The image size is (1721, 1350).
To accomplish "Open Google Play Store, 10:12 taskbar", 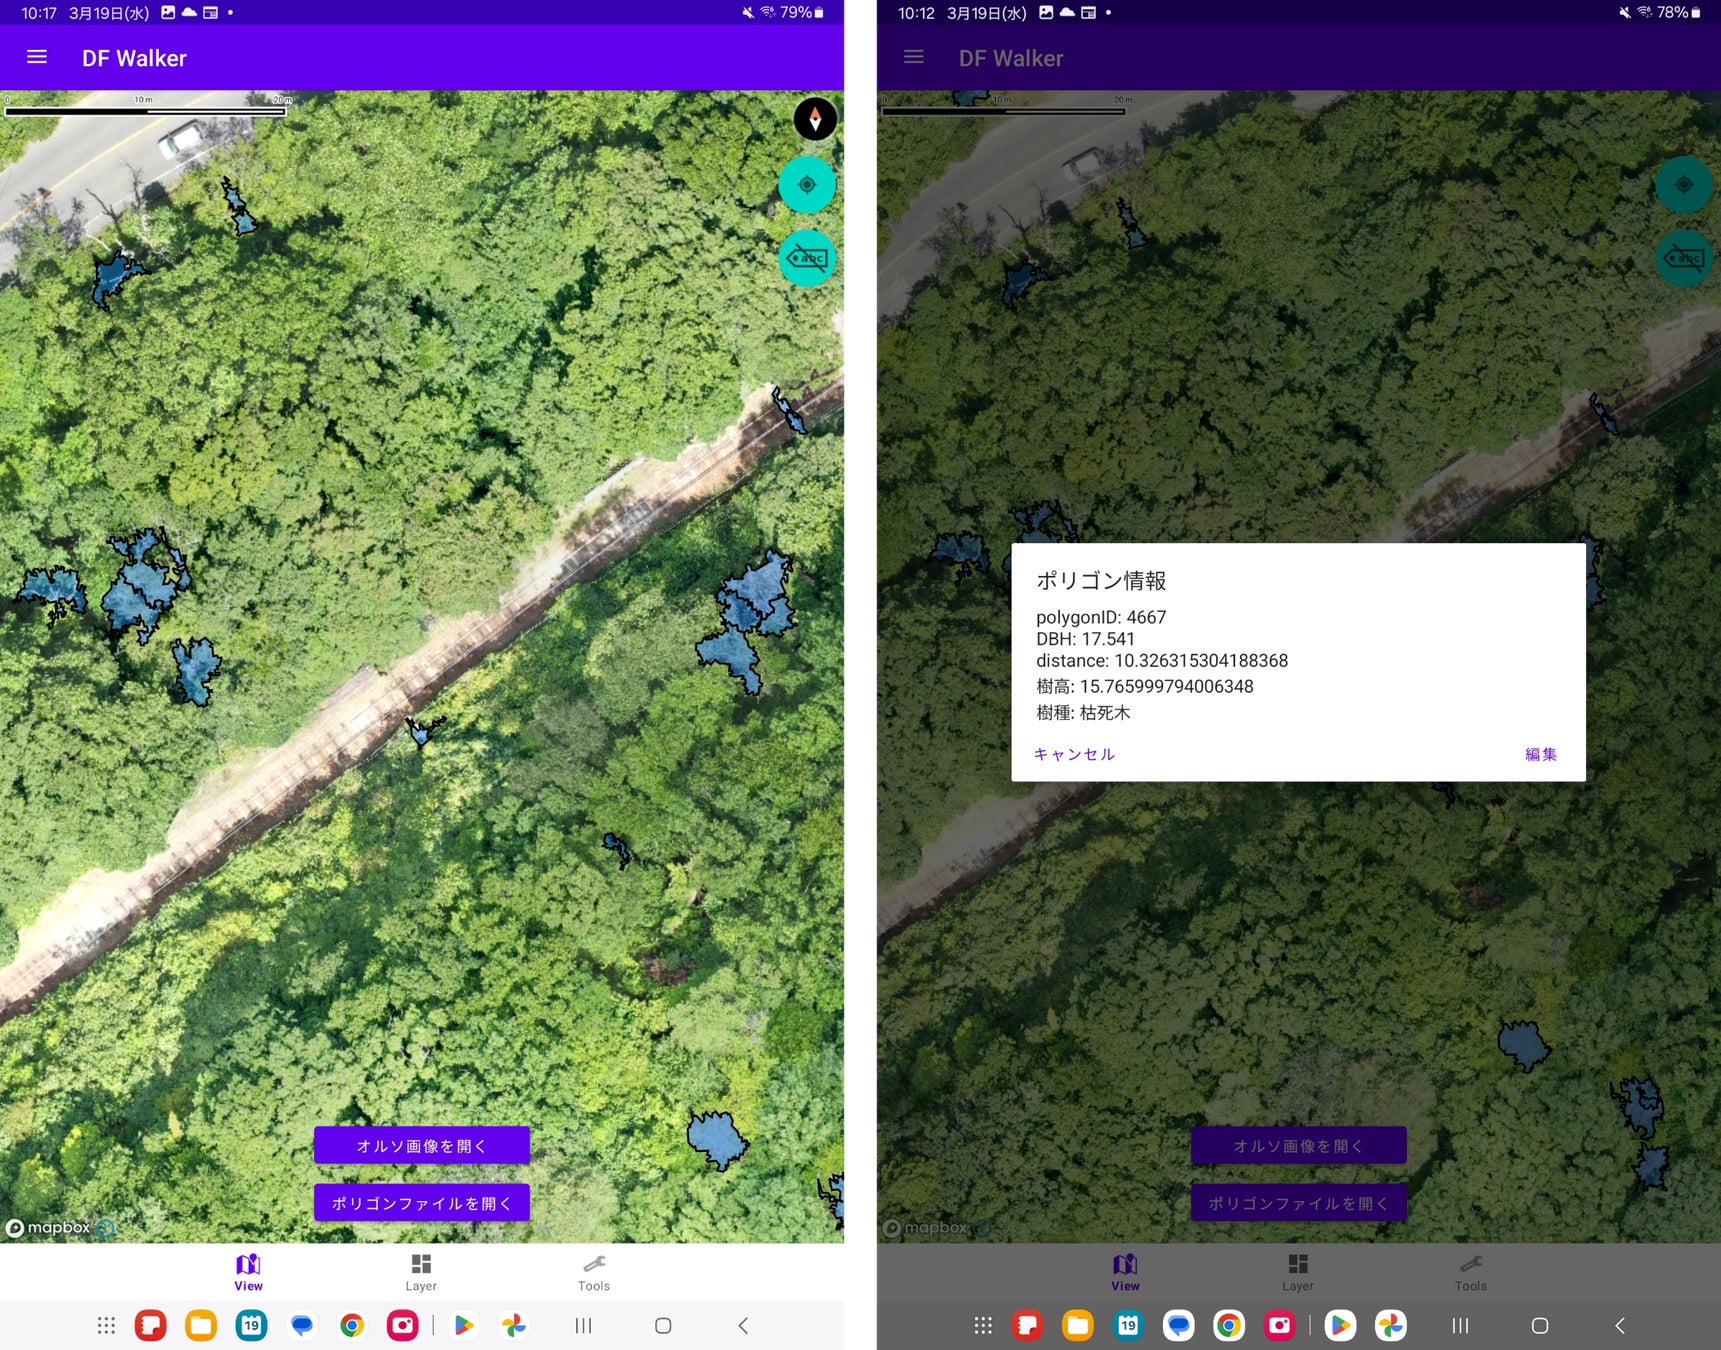I will [1341, 1325].
